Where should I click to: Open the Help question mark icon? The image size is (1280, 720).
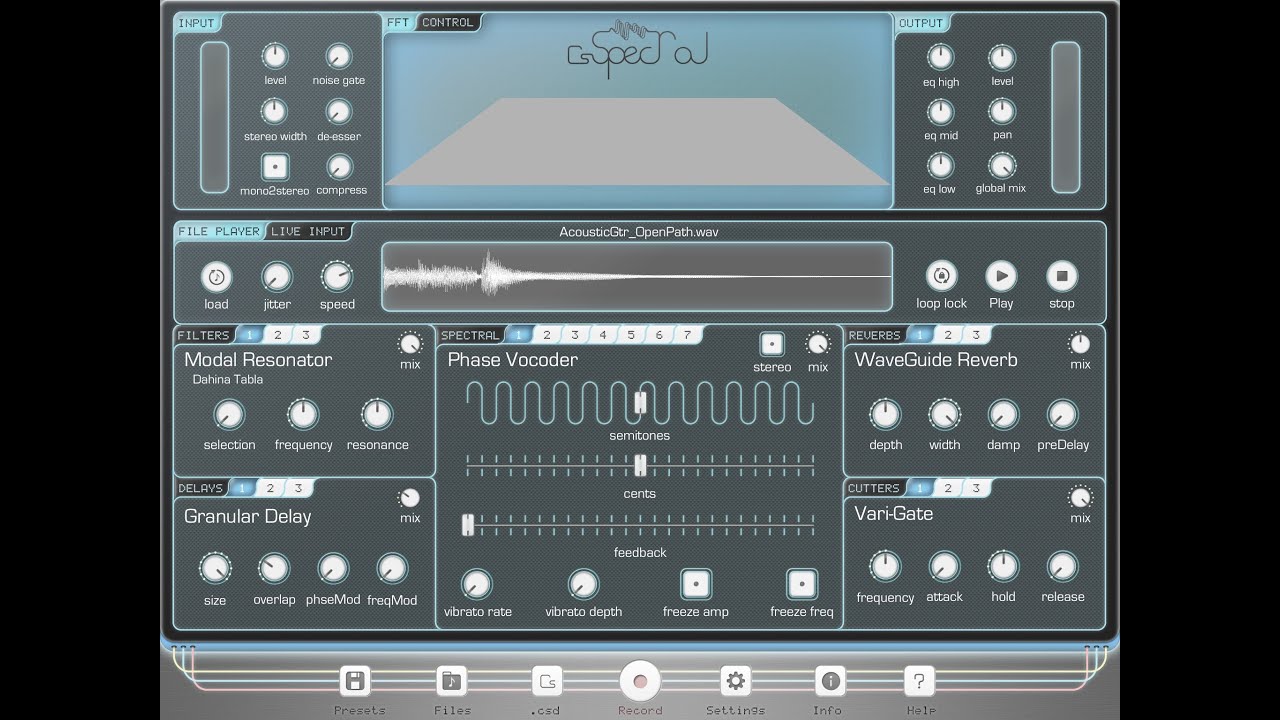pyautogui.click(x=919, y=682)
